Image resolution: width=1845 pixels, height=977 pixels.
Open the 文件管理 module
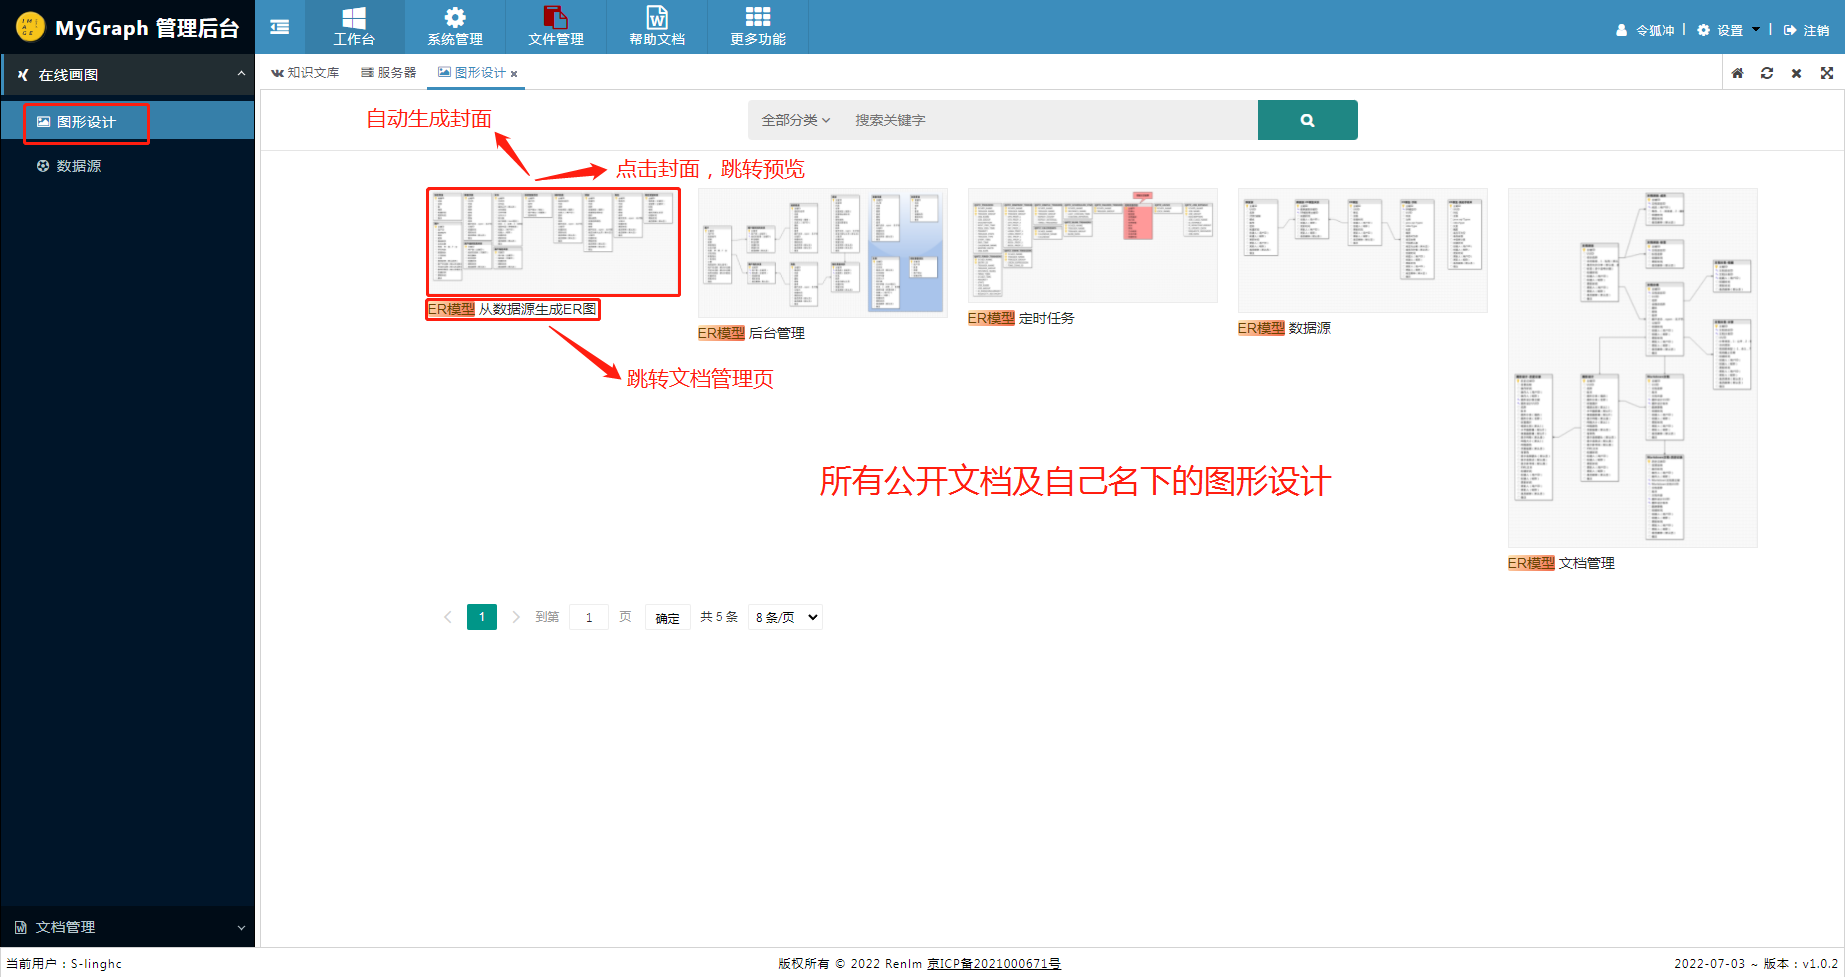tap(556, 27)
